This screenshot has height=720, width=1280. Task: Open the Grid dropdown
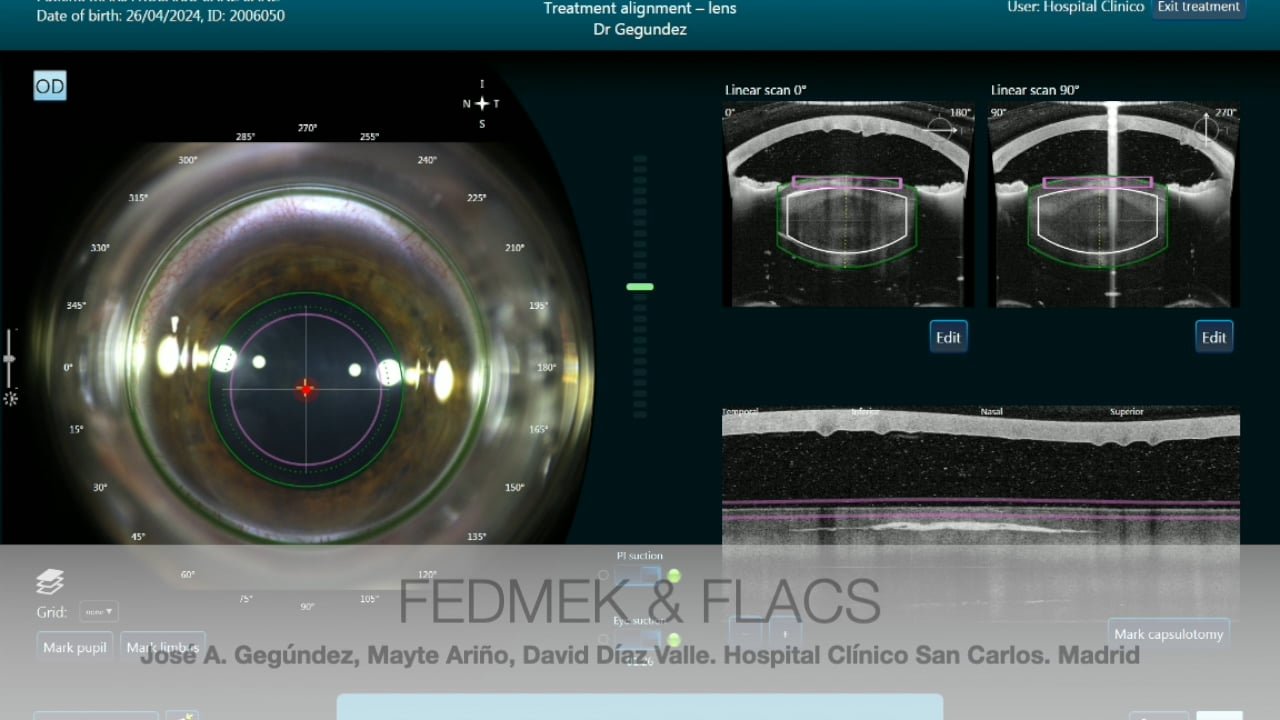98,612
